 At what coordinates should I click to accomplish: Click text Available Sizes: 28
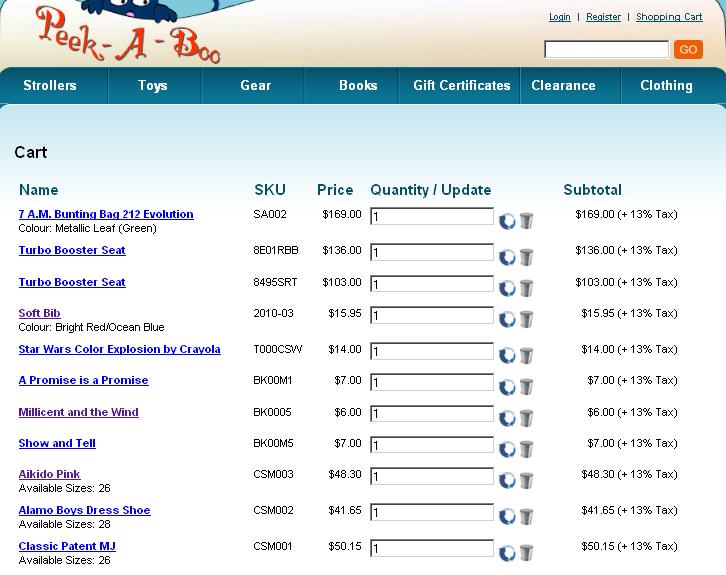tap(64, 524)
